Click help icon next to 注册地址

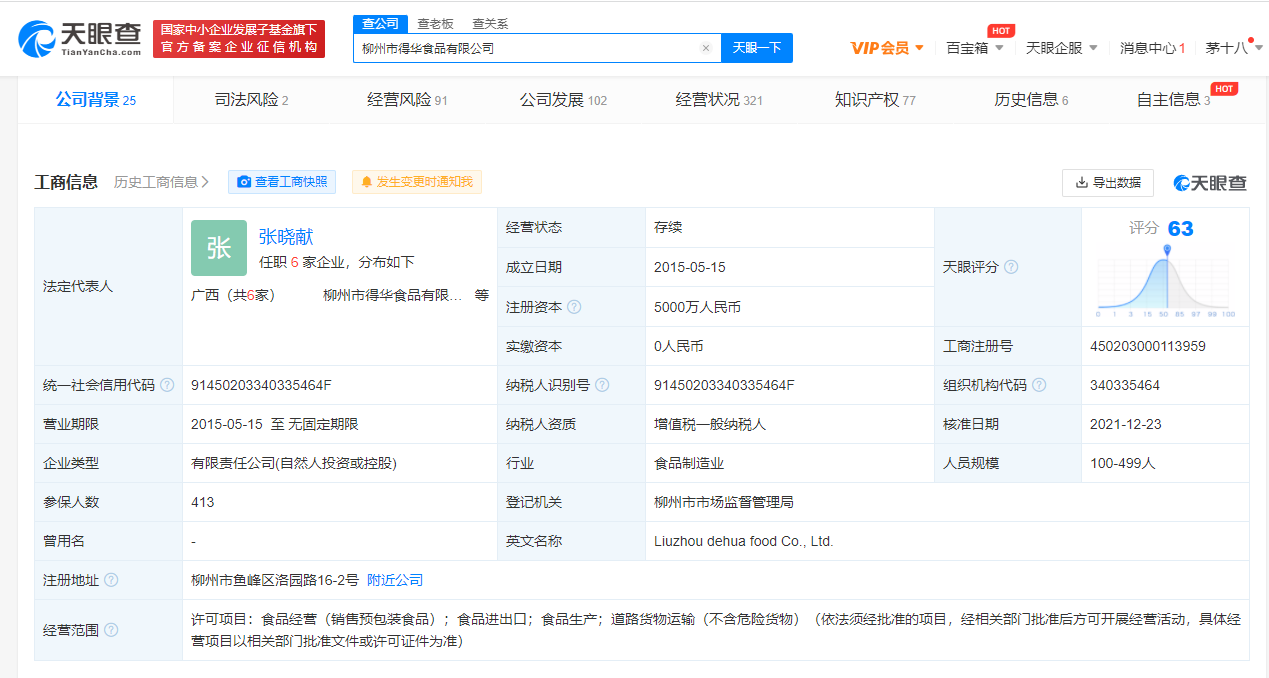[x=111, y=580]
